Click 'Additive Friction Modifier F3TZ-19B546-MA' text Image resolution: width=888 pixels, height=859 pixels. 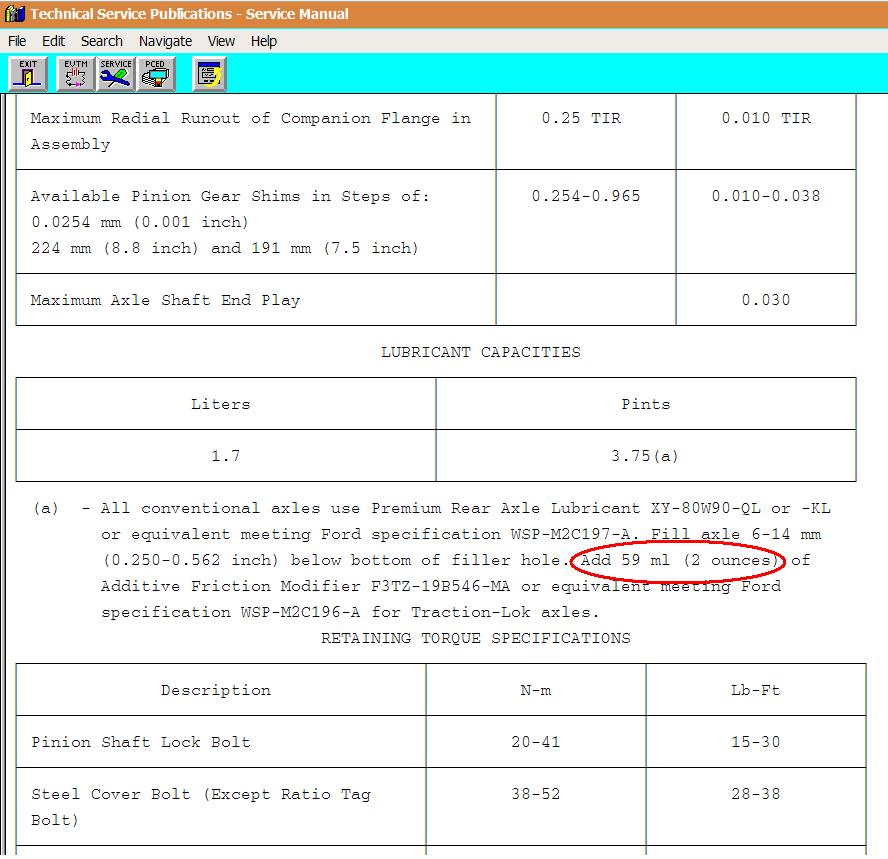(x=305, y=586)
